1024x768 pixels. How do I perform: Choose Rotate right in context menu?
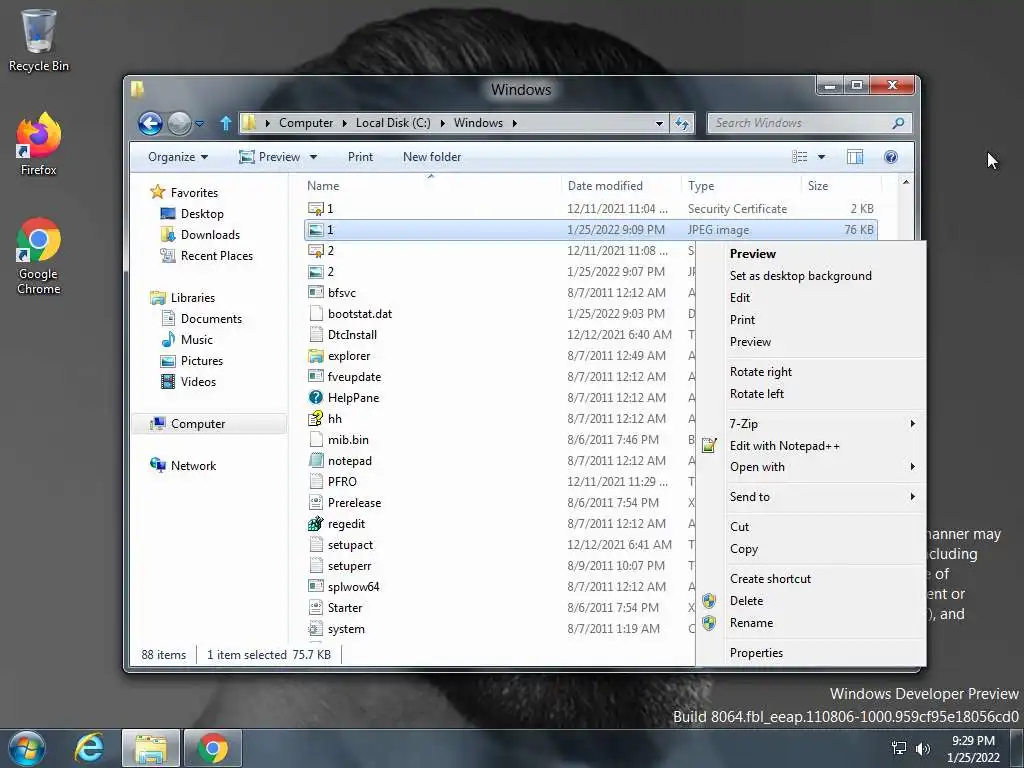coord(811,372)
